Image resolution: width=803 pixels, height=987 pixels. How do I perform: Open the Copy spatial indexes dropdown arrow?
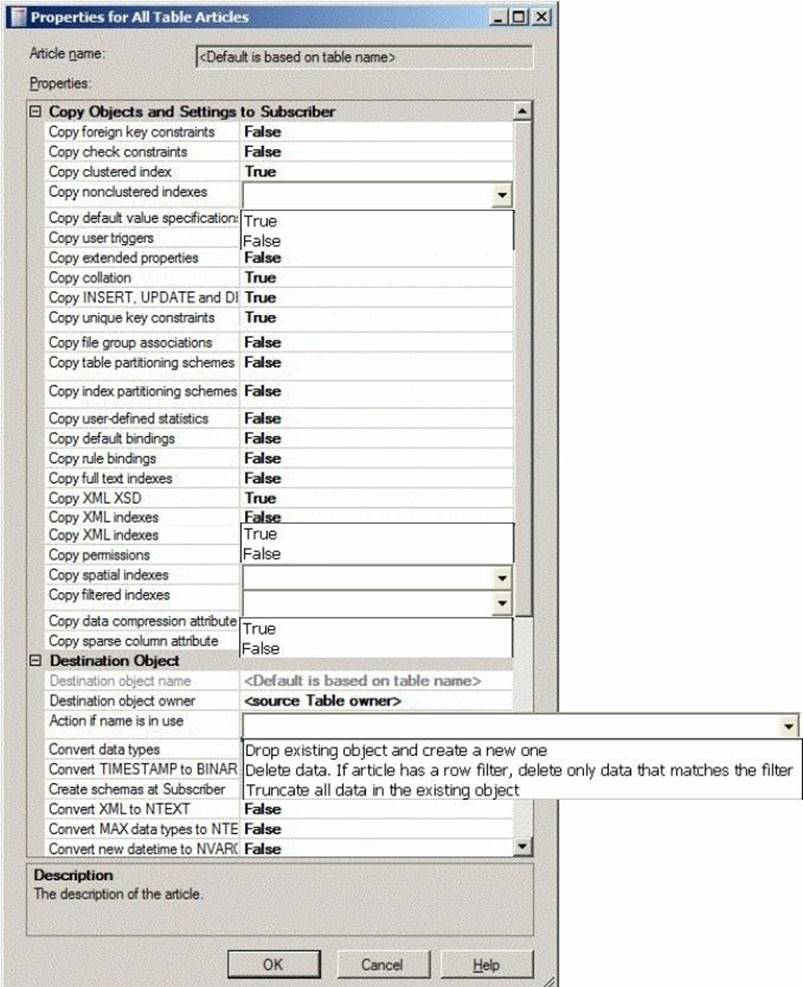[x=501, y=578]
